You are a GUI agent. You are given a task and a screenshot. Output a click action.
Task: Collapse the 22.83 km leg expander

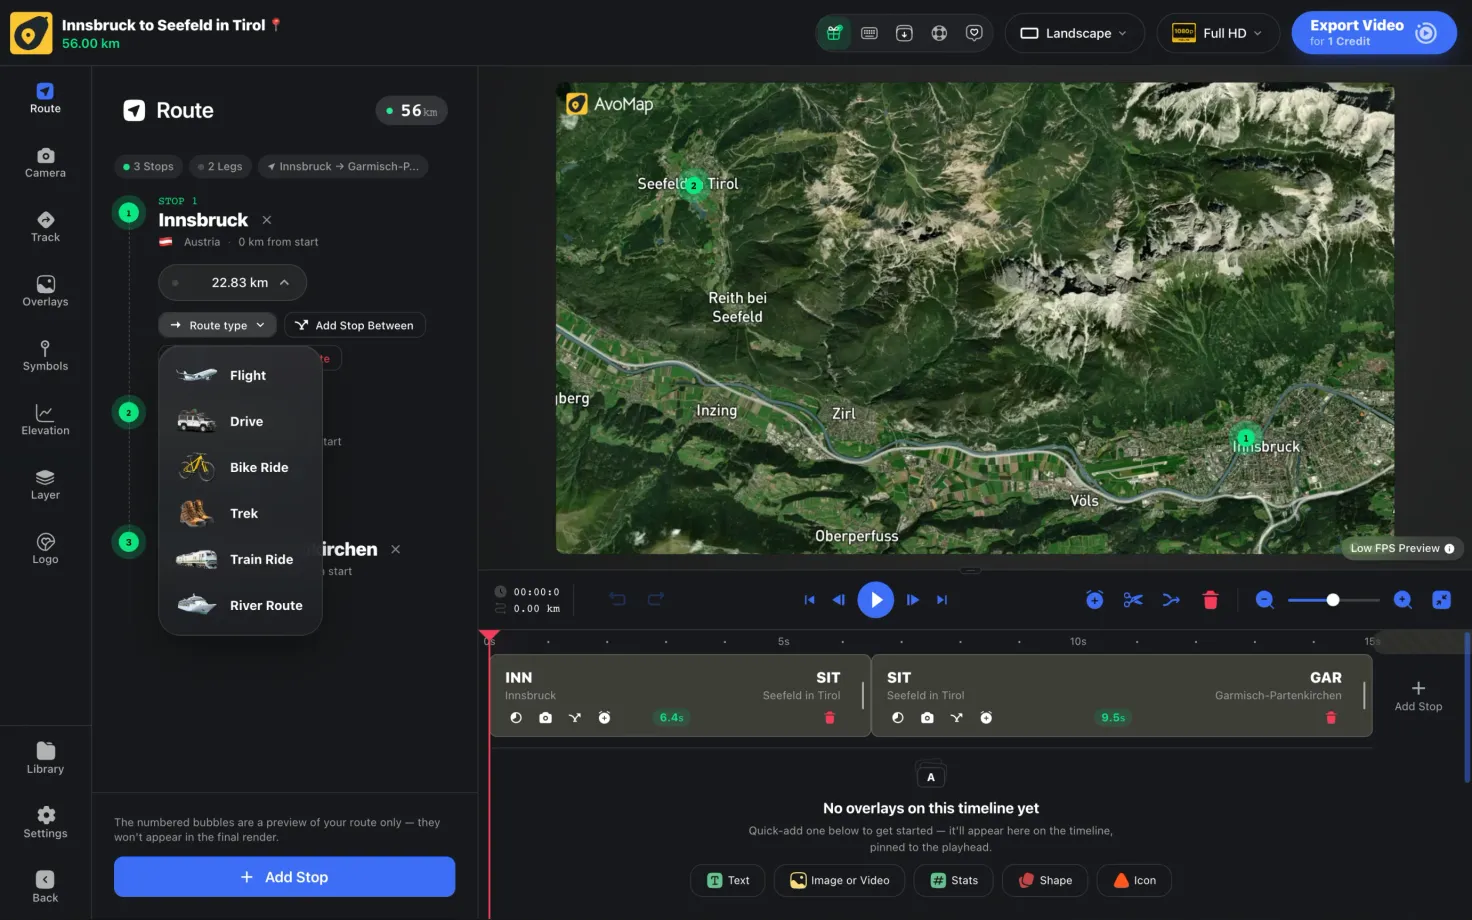coord(232,283)
